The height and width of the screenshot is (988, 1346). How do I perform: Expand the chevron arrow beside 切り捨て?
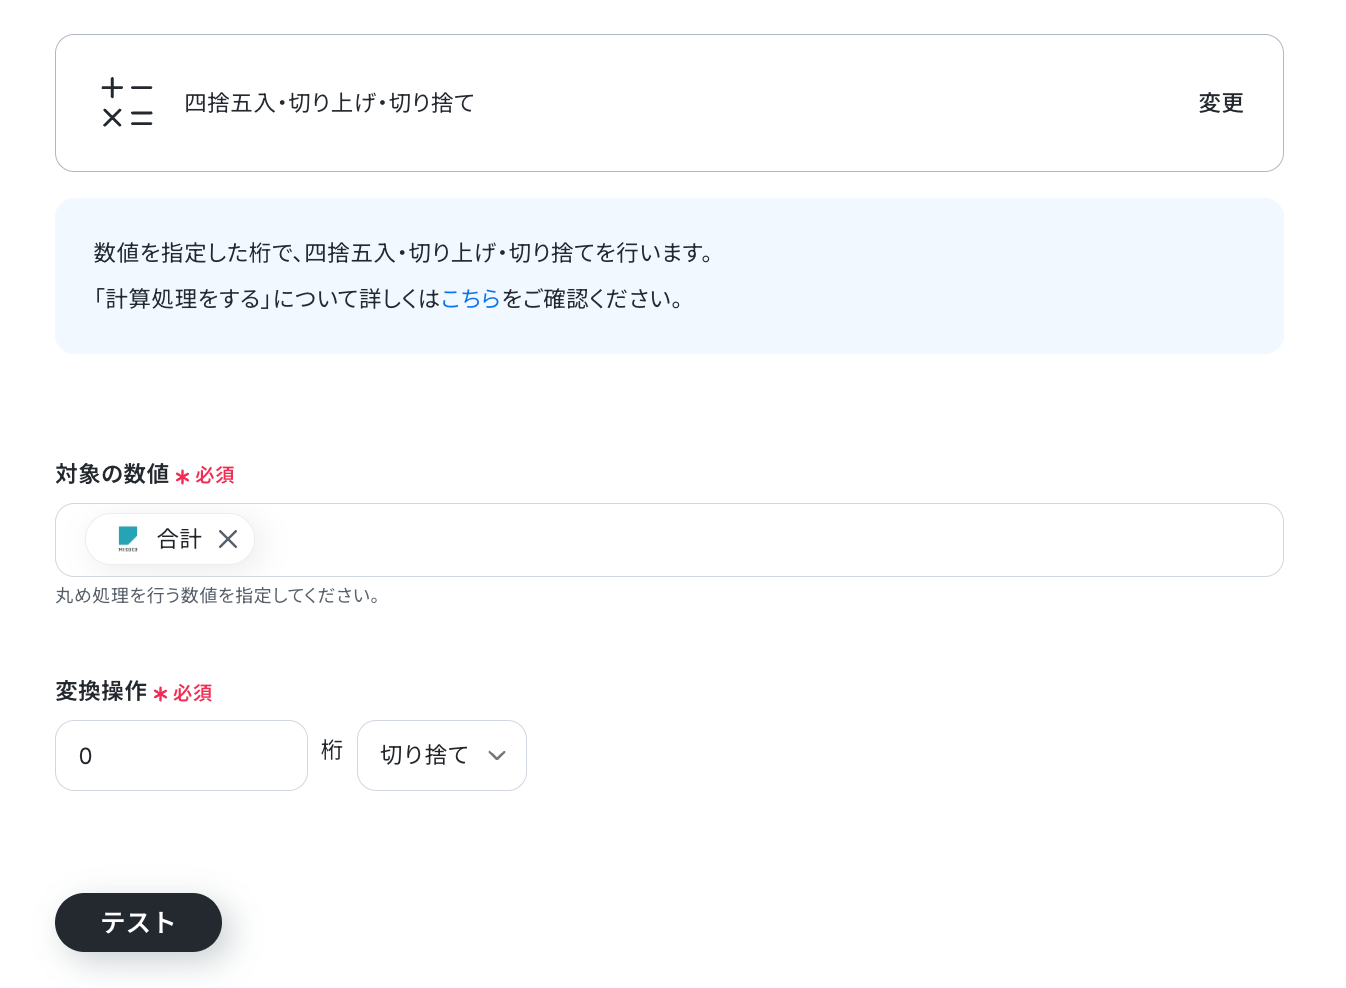[497, 755]
